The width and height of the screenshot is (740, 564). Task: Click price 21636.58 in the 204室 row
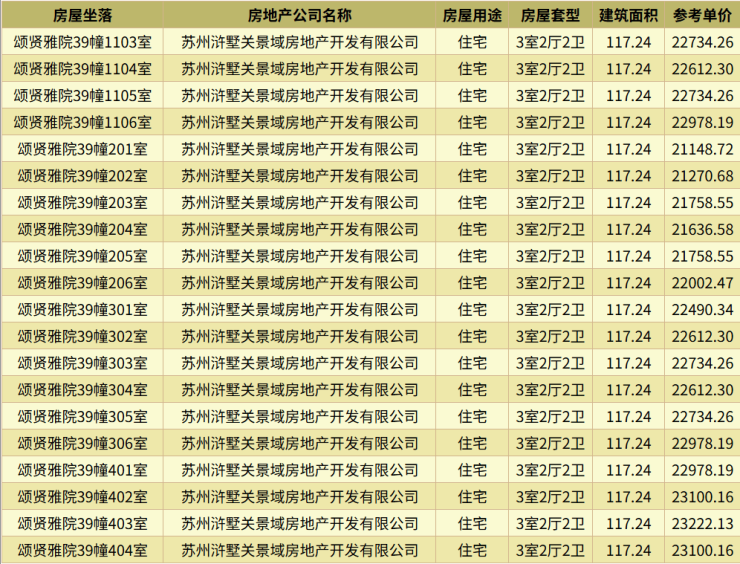click(x=702, y=230)
